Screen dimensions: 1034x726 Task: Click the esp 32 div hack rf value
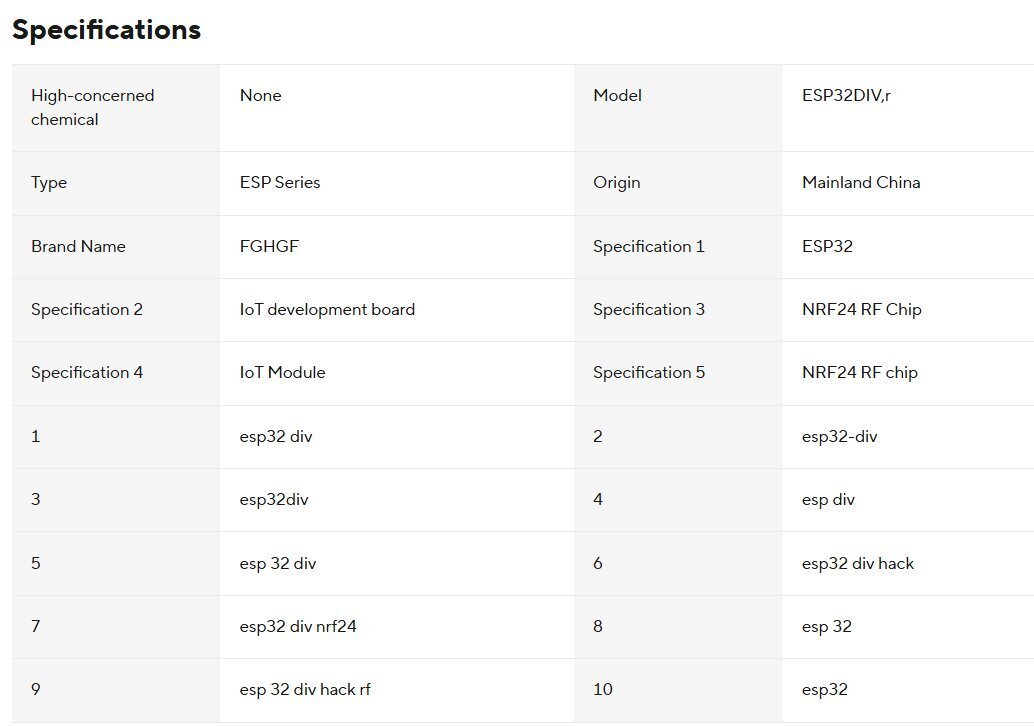[x=305, y=690]
